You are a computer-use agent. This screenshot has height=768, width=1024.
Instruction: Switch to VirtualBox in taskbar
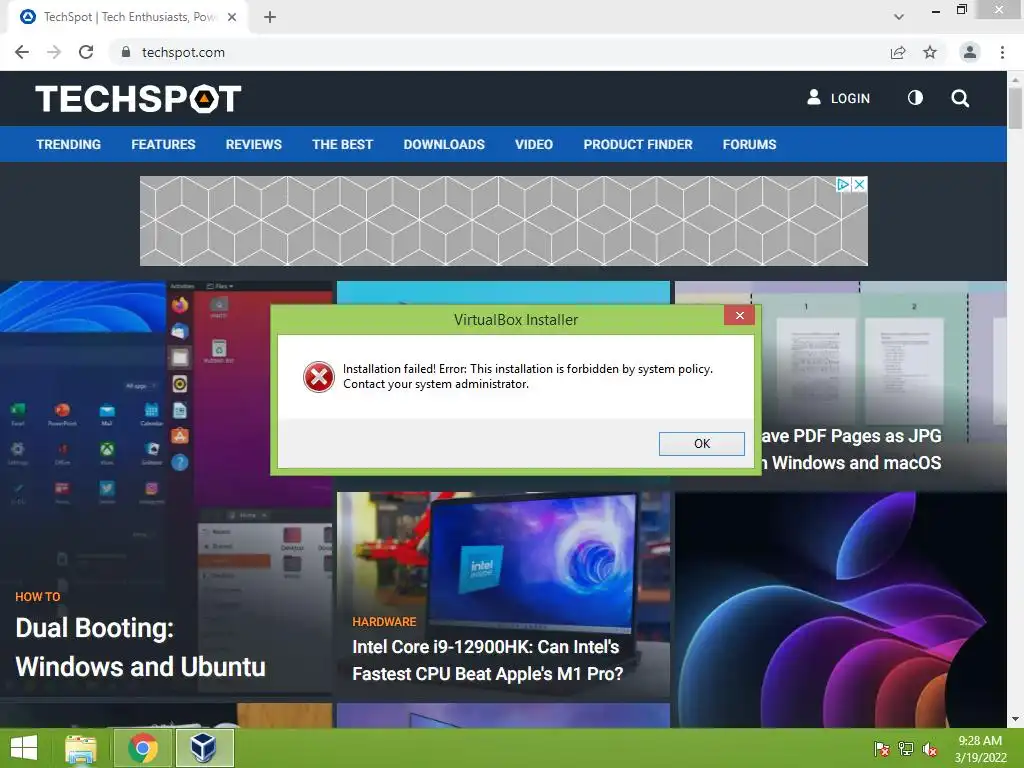[x=204, y=748]
